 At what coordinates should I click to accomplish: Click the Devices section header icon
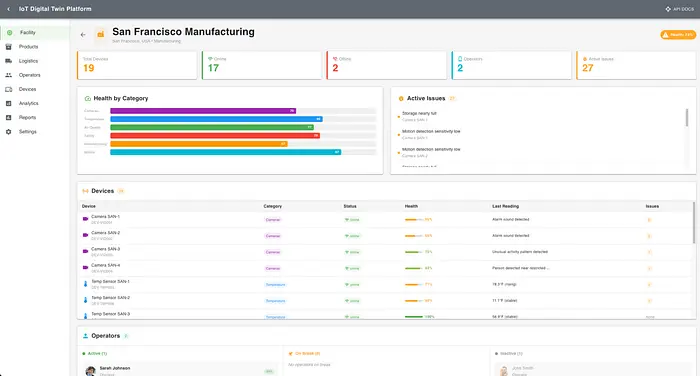85,191
